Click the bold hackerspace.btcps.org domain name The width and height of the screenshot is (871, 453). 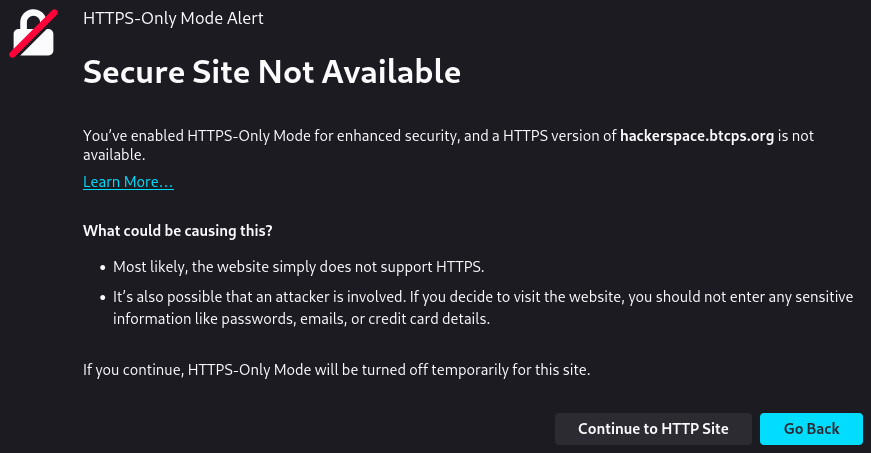click(x=697, y=136)
